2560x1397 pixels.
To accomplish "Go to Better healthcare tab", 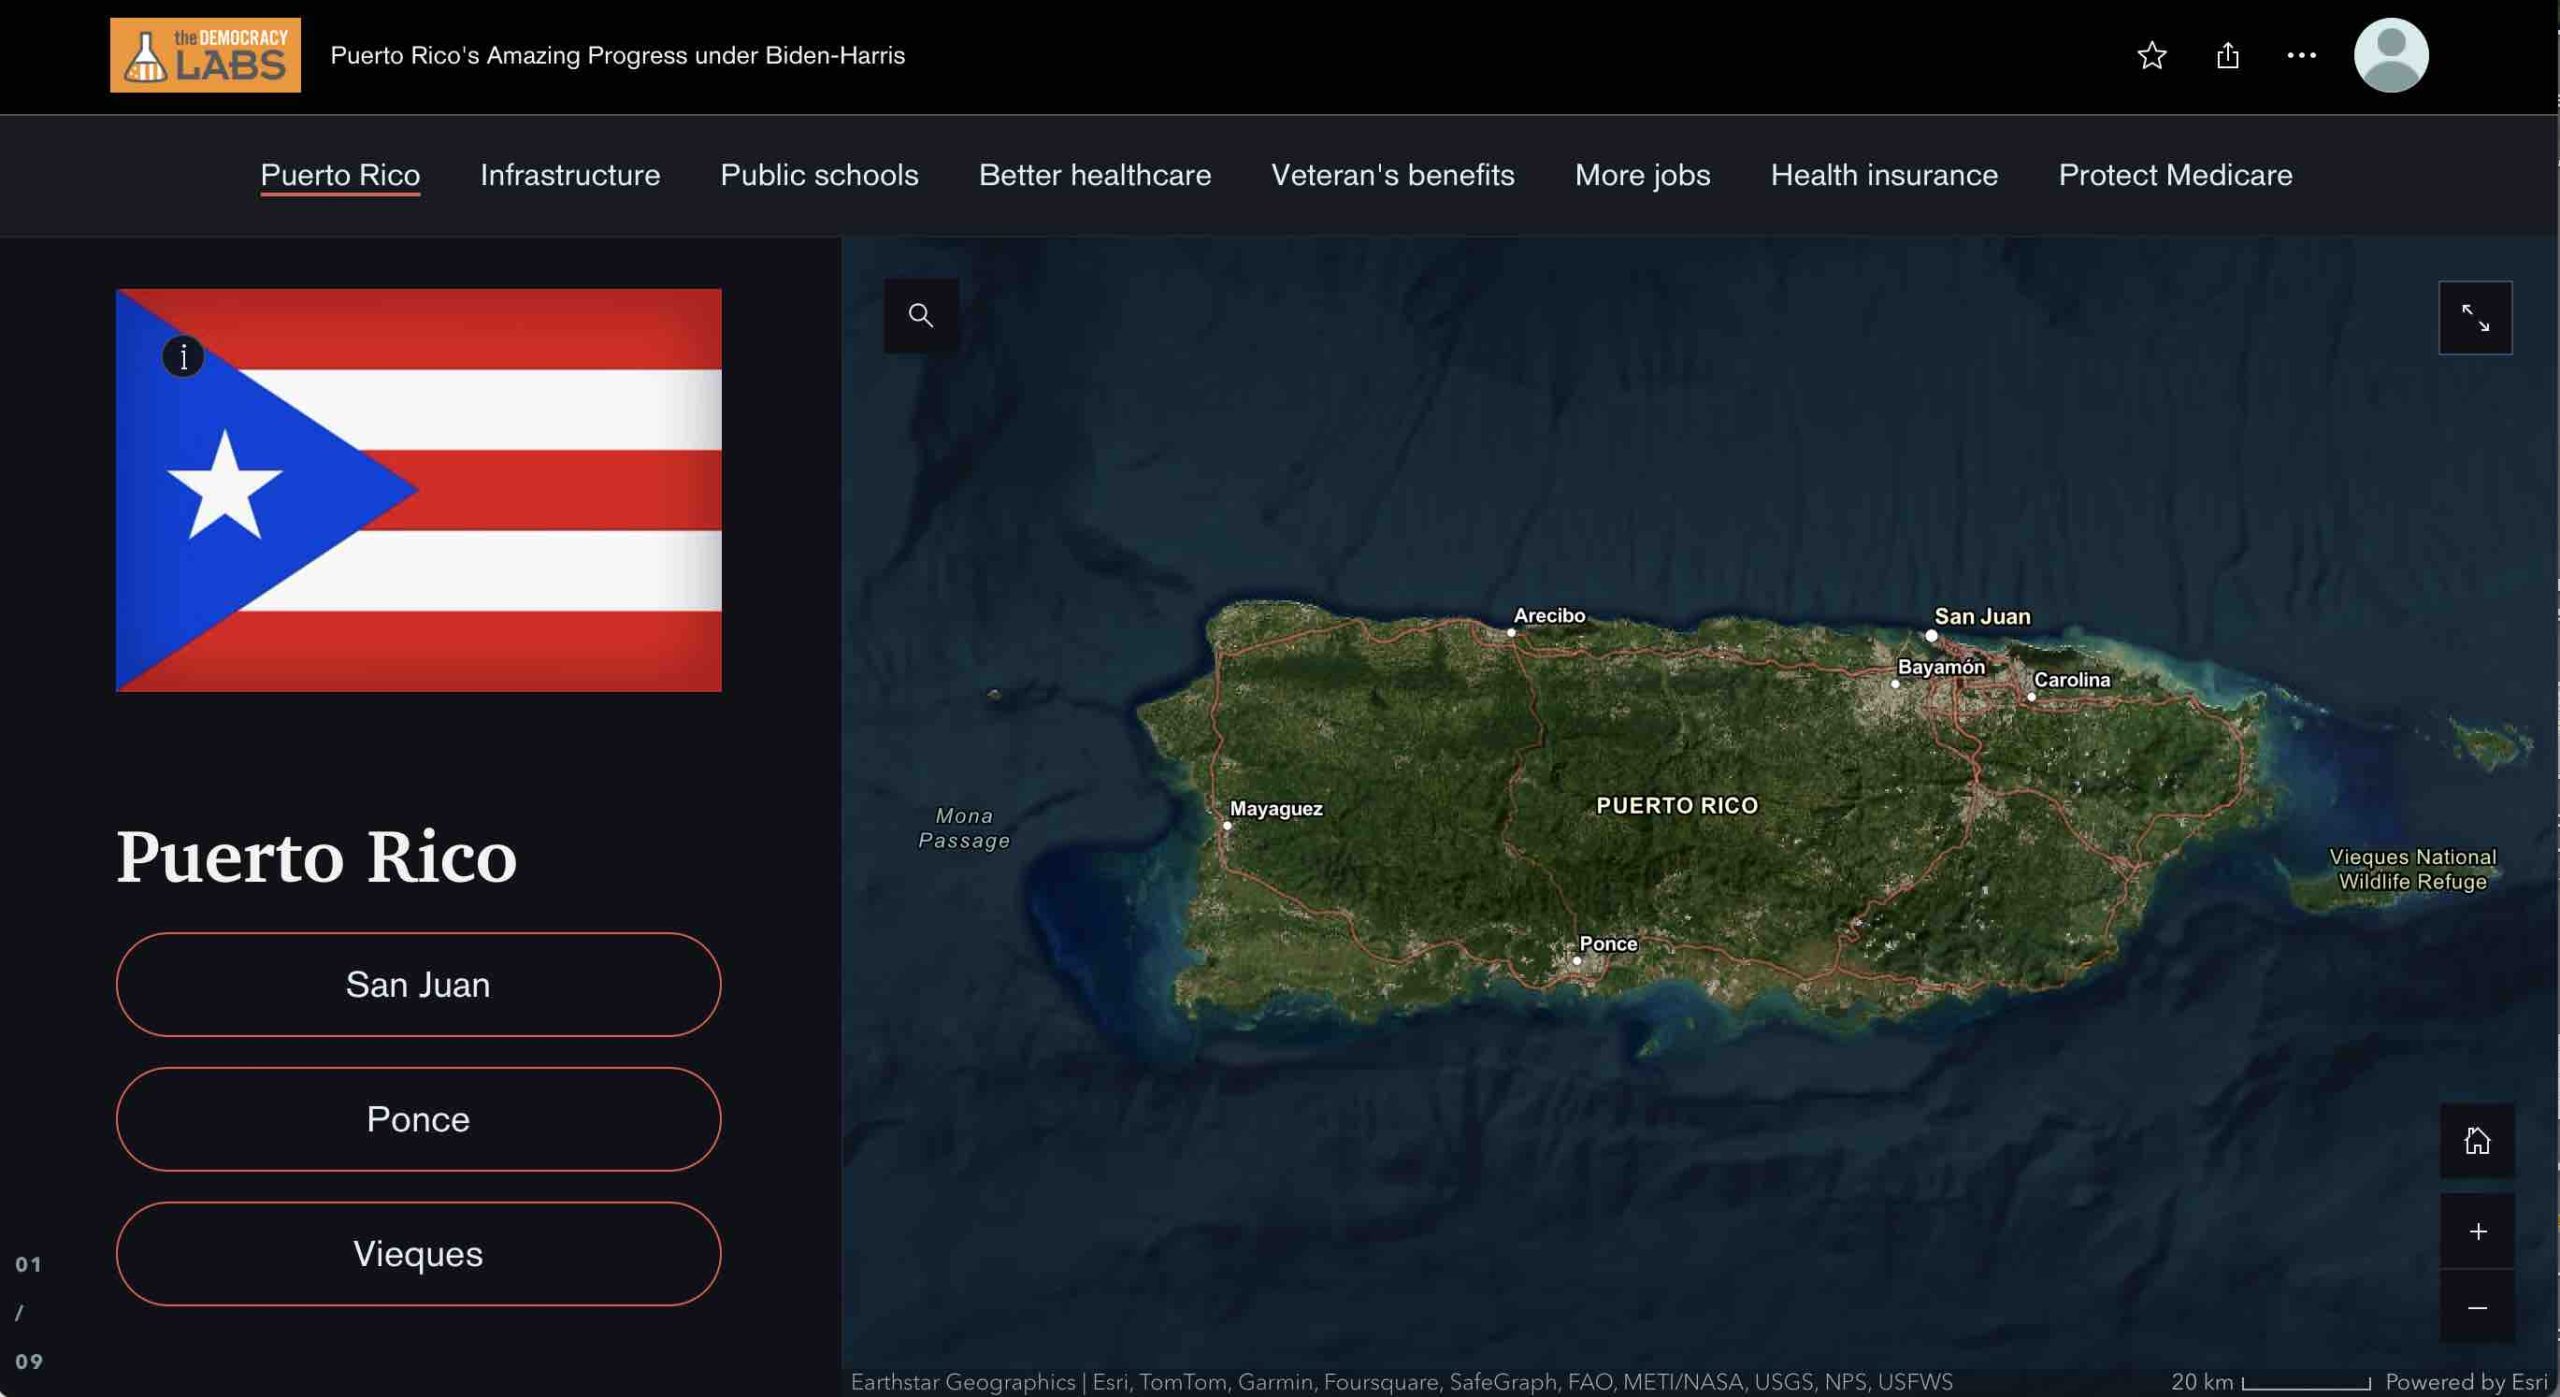I will tap(1094, 175).
